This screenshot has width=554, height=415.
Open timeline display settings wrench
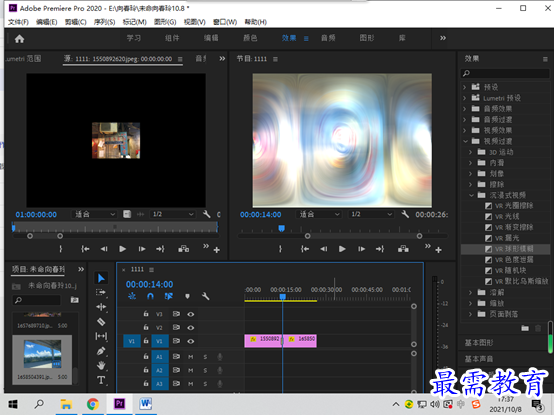click(x=205, y=296)
